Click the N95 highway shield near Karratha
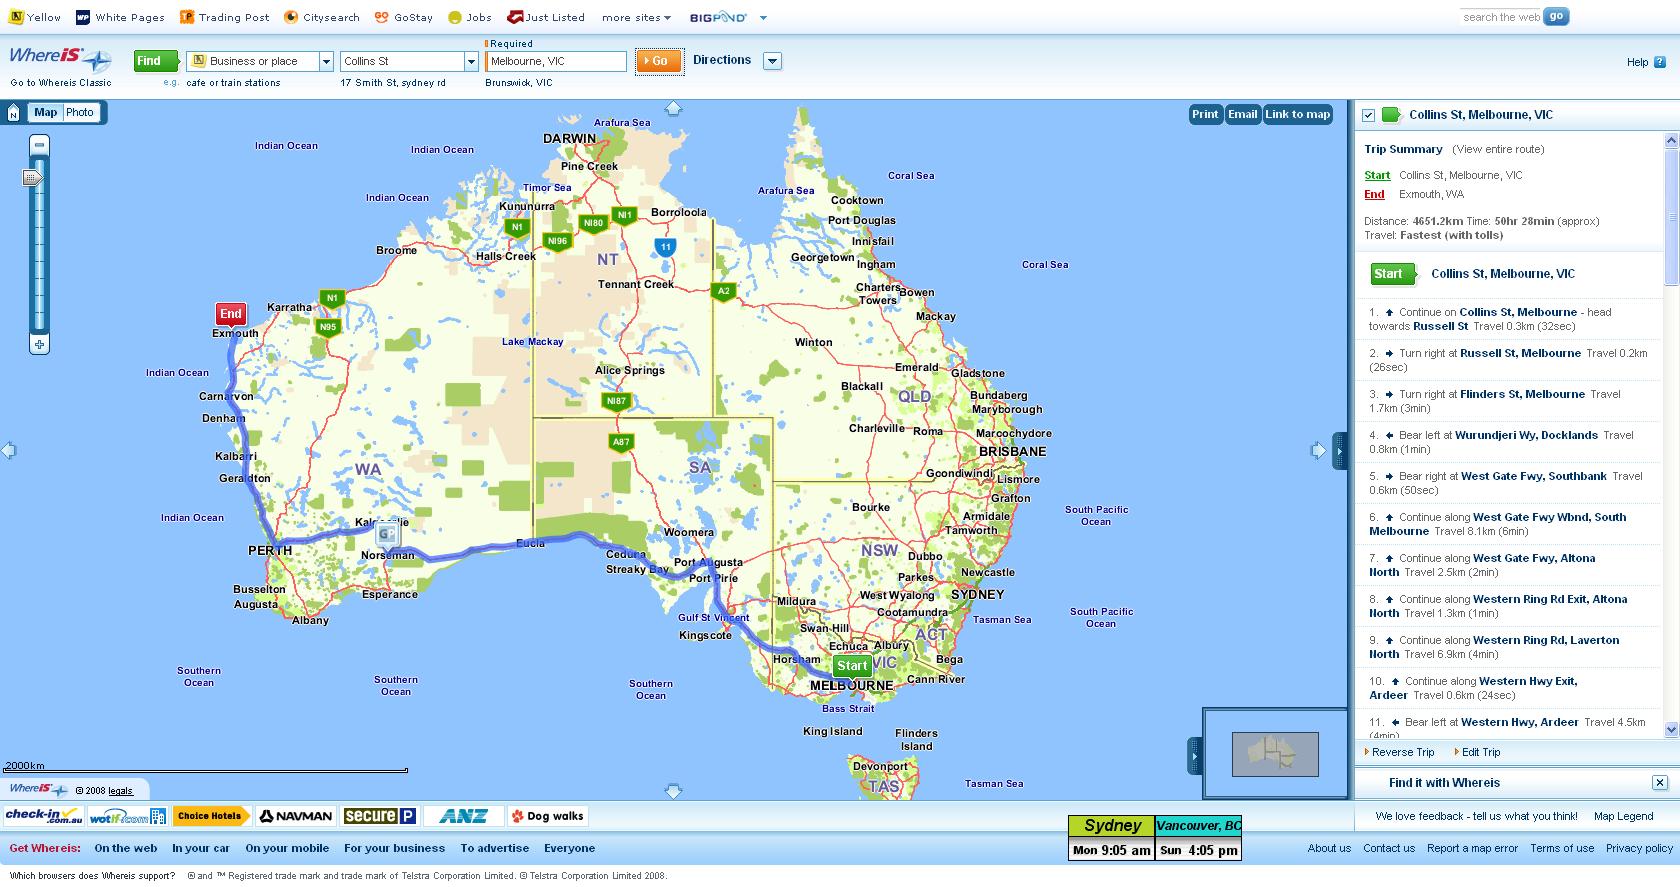 [328, 327]
